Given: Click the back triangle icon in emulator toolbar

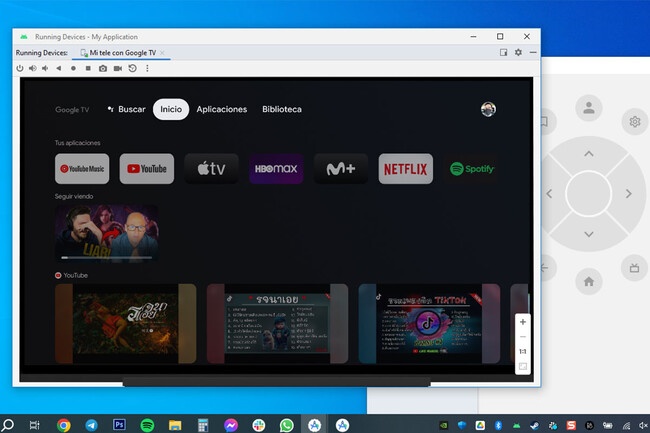Looking at the screenshot, I should click(59, 68).
